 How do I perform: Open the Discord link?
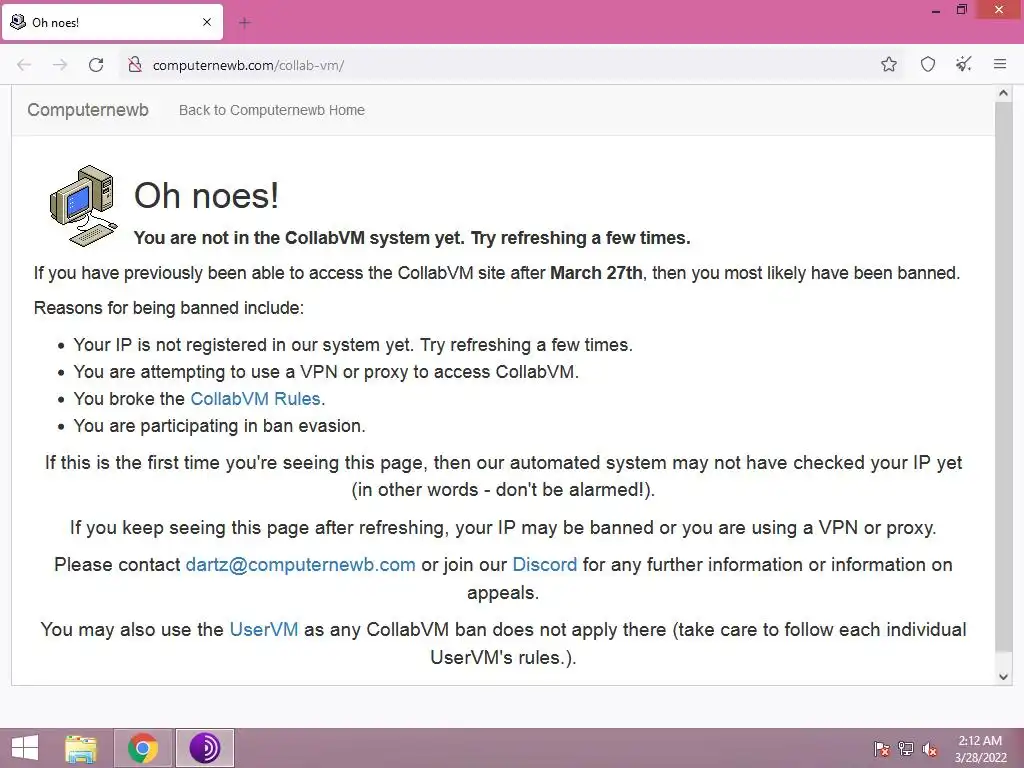point(545,565)
